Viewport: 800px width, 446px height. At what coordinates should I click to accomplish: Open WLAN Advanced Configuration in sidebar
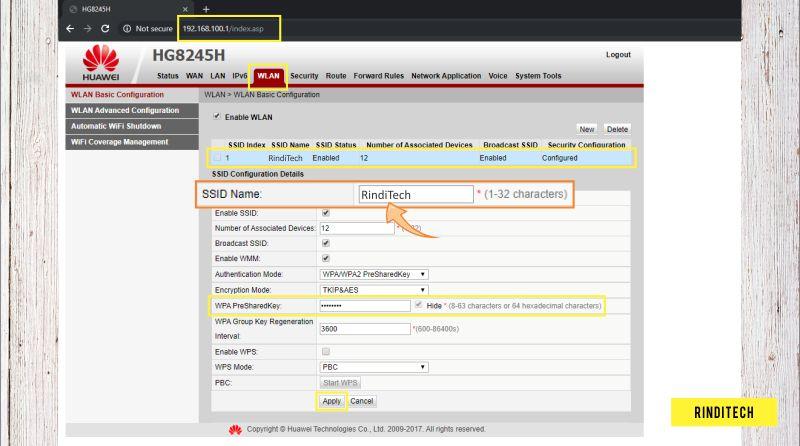coord(132,111)
